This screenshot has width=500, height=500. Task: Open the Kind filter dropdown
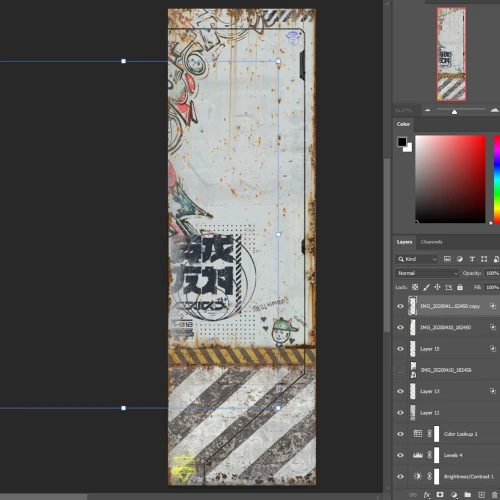416,259
